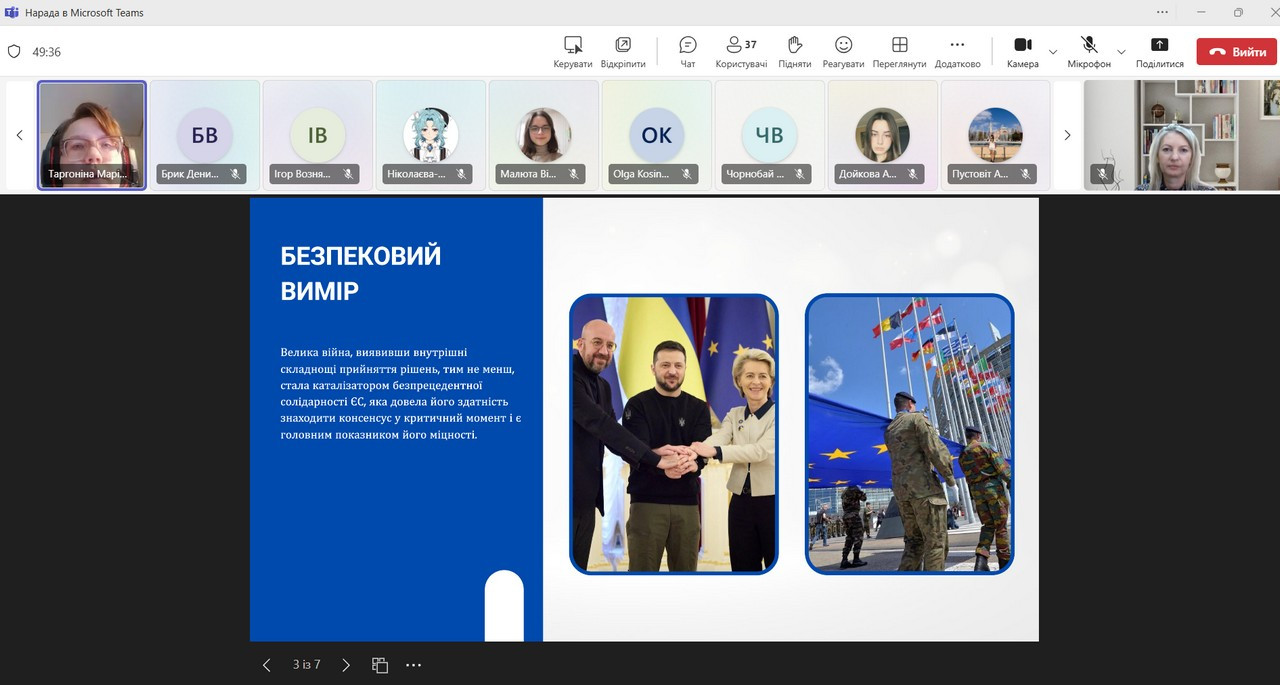Open slide grid view icon
The height and width of the screenshot is (685, 1280).
380,665
